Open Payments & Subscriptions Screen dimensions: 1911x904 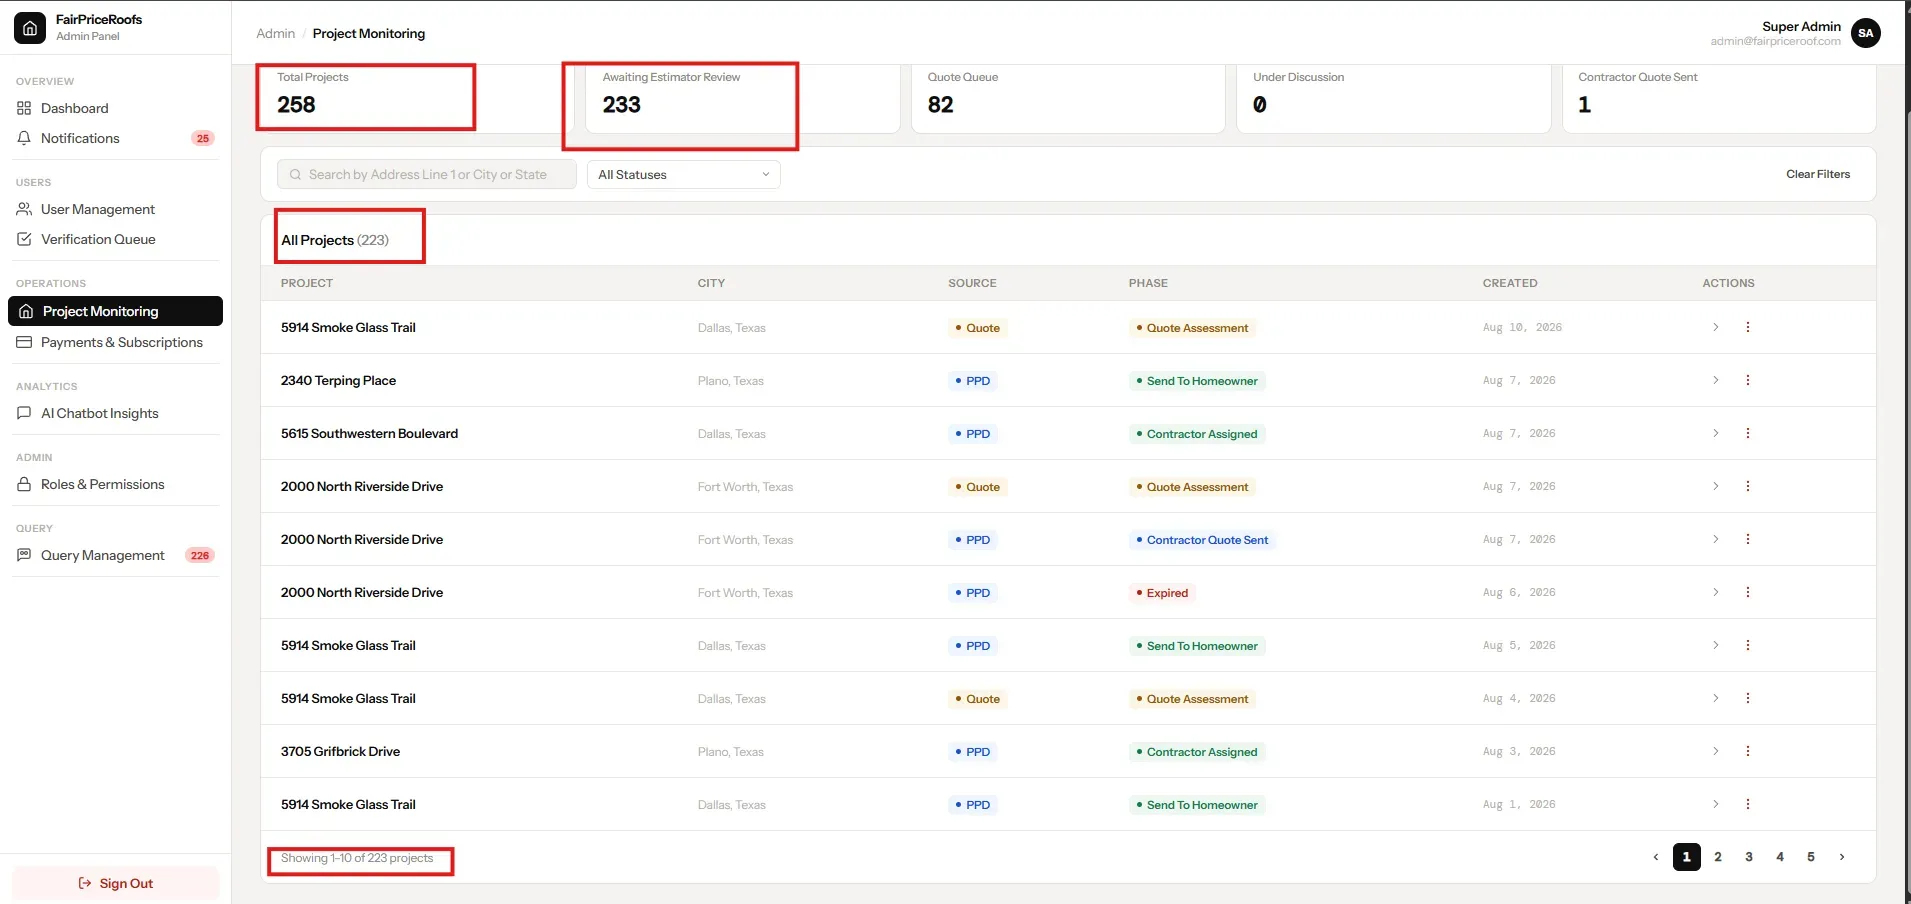115,342
